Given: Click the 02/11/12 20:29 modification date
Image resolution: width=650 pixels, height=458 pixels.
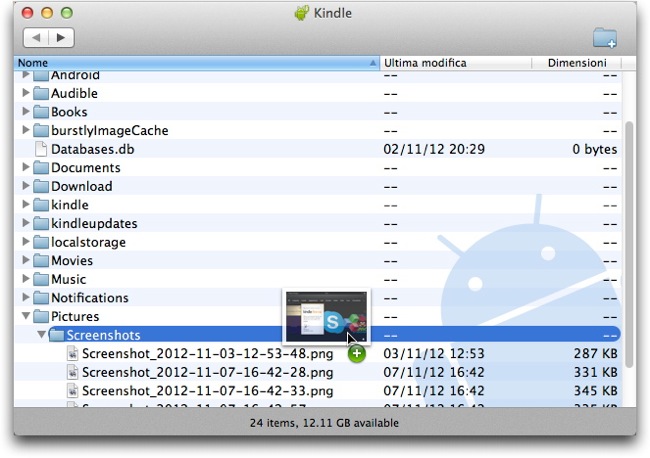Looking at the screenshot, I should [434, 149].
